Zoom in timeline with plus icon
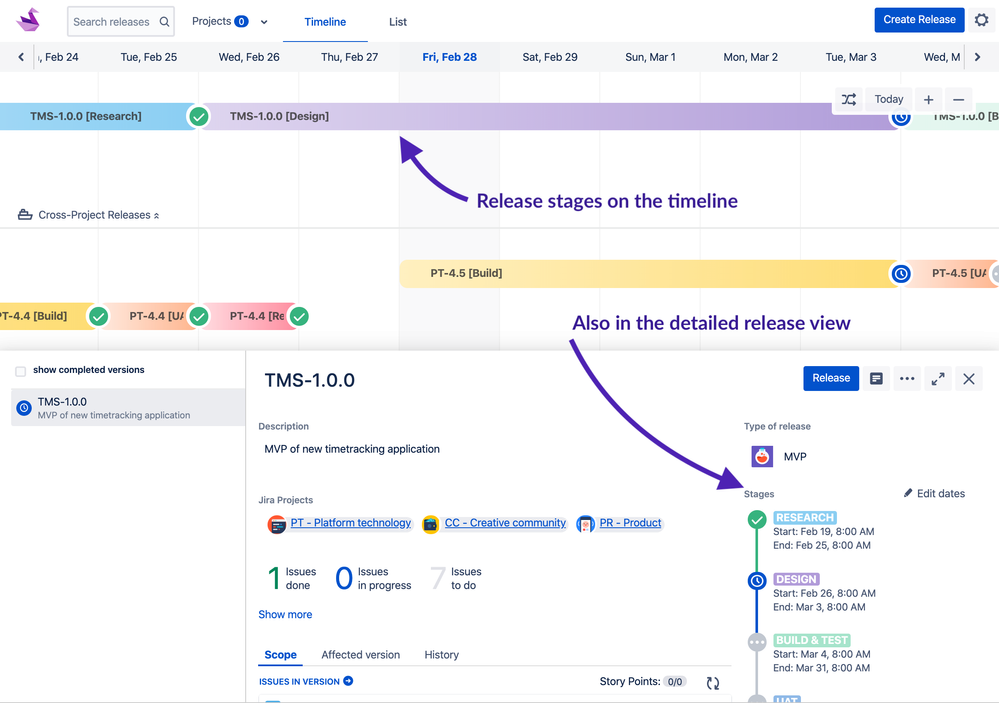Screen dimensions: 999x703 point(928,99)
